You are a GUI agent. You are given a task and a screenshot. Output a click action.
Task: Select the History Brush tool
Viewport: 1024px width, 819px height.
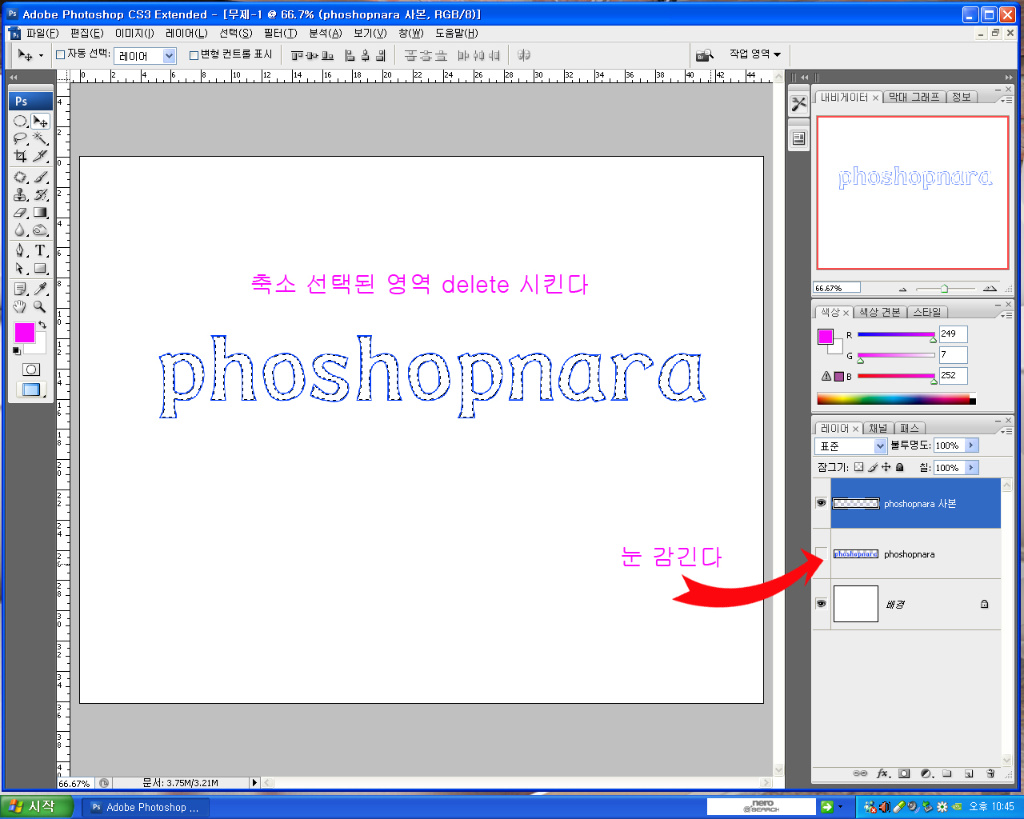[x=40, y=195]
